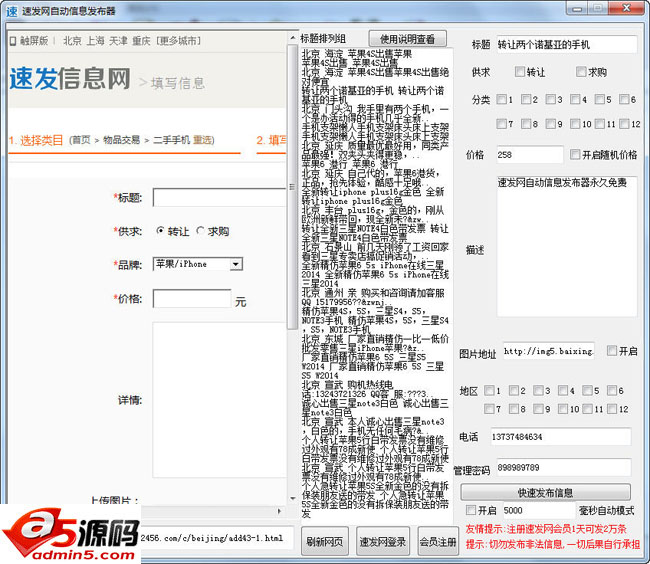
Task: Enable 开启 checkbox for auto mode
Action: coord(471,510)
